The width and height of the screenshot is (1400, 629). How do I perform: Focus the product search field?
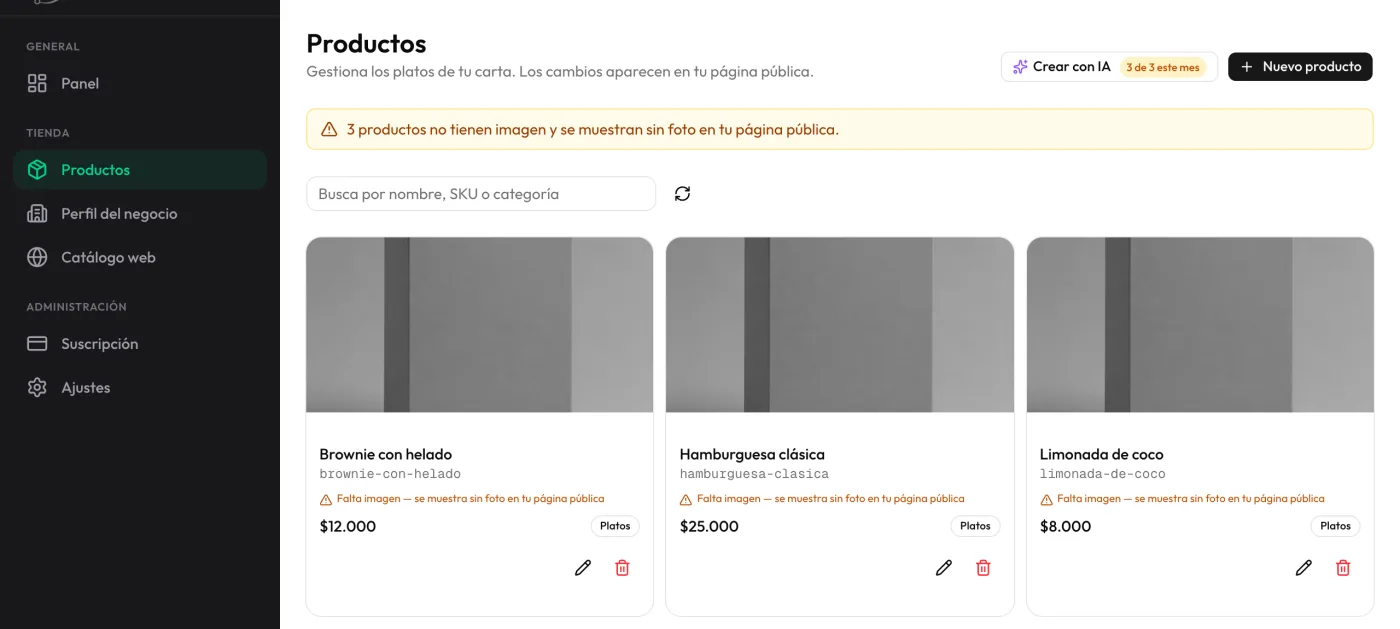coord(481,194)
